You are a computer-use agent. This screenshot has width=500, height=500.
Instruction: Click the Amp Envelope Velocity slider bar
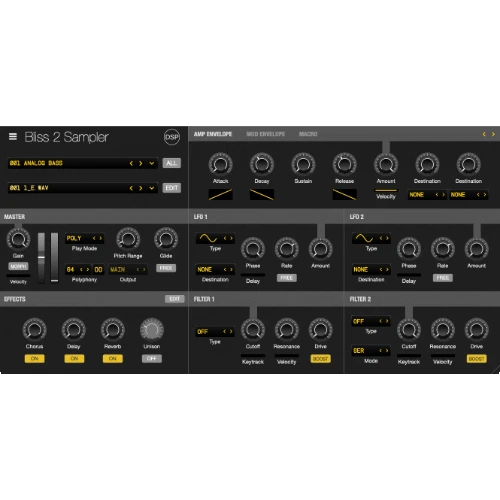tap(386, 191)
